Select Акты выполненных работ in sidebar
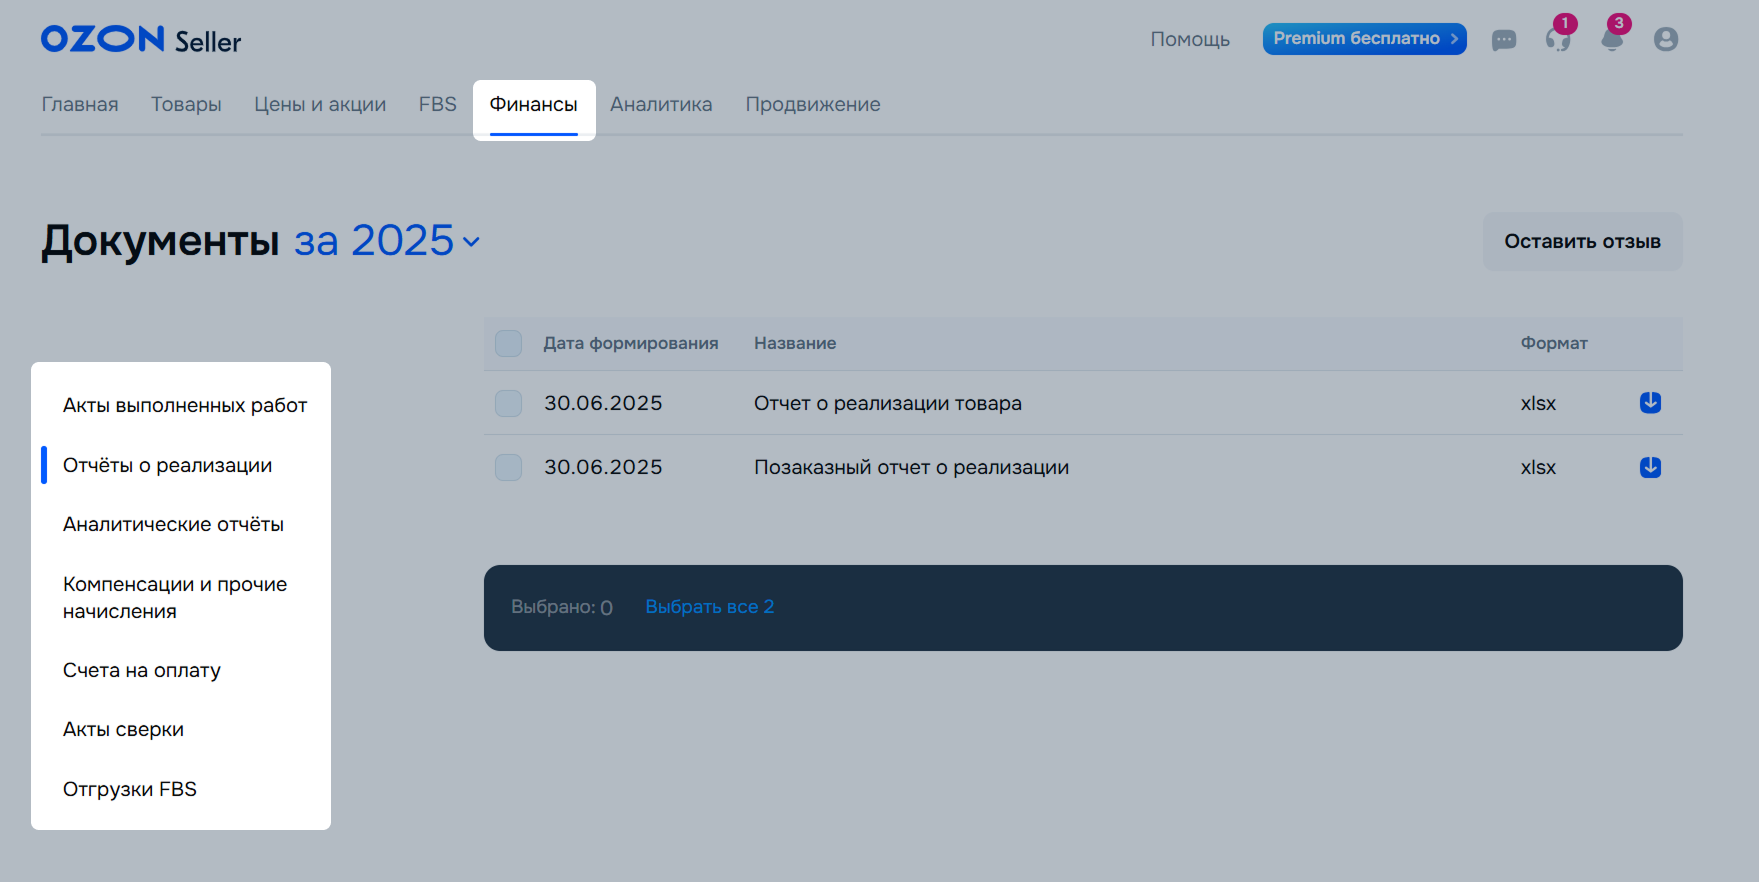This screenshot has height=882, width=1759. [185, 405]
